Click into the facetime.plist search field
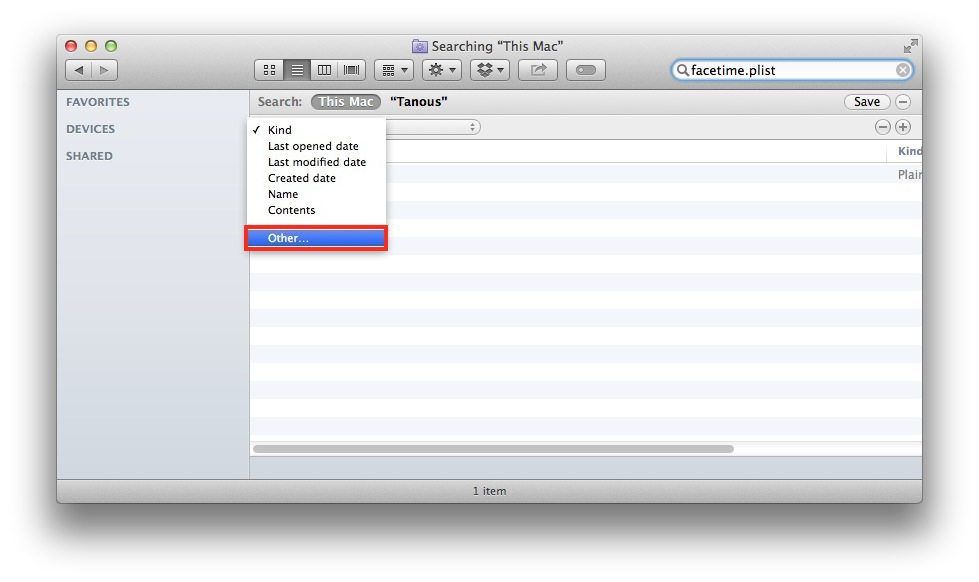The width and height of the screenshot is (979, 582). click(792, 70)
